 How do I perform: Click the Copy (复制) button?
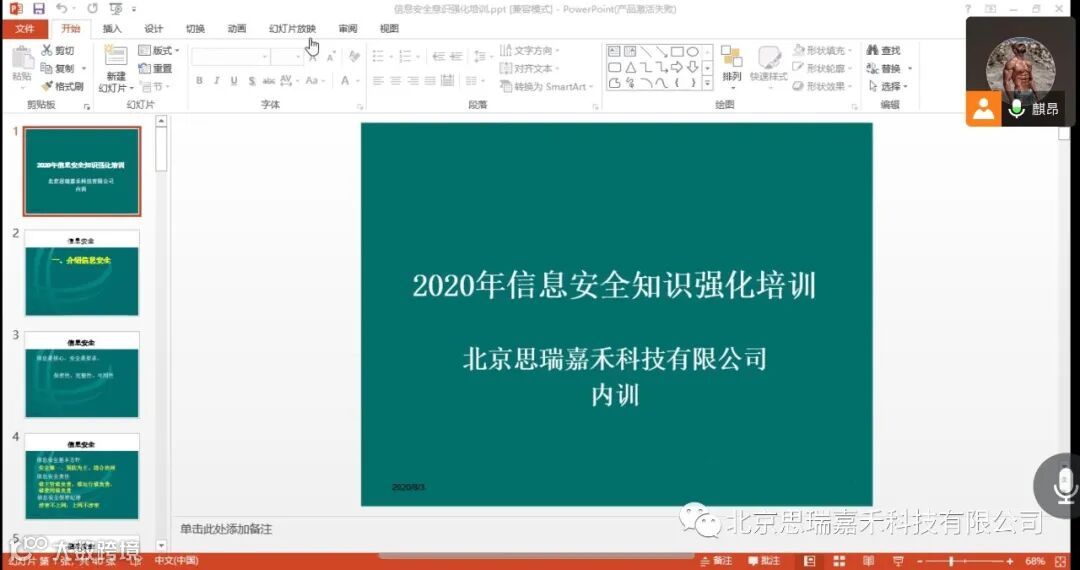(59, 69)
